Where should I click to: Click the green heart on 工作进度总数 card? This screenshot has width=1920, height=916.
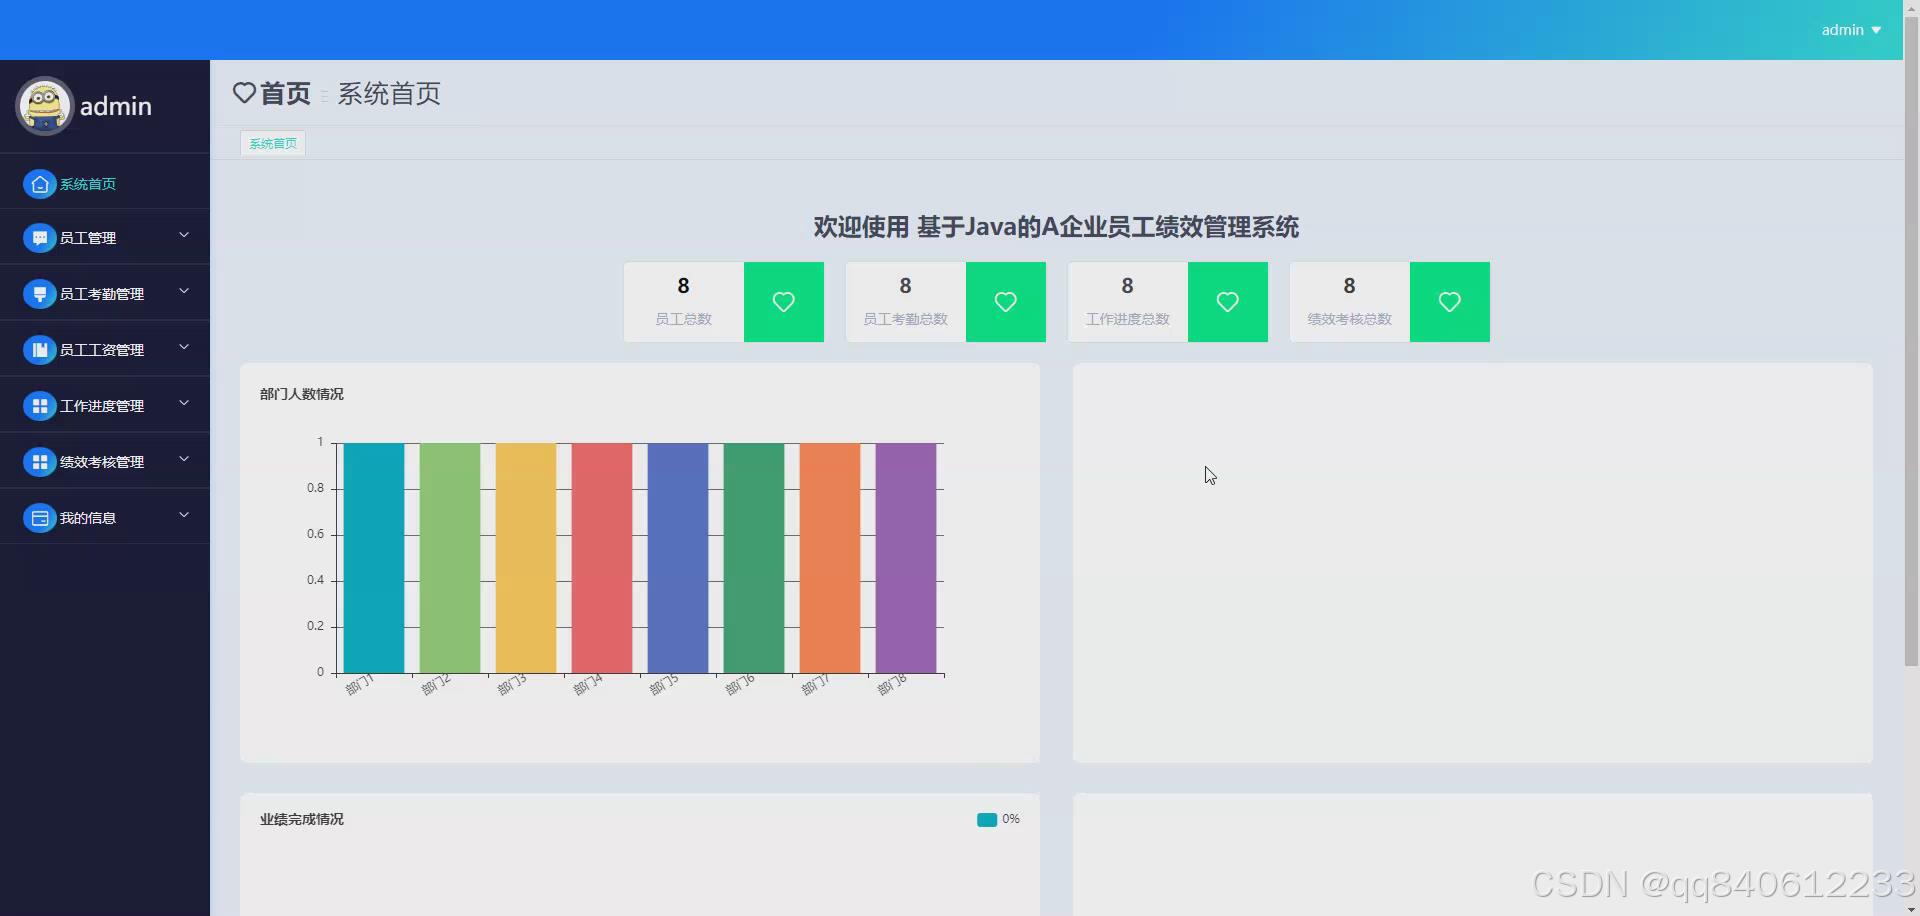coord(1227,301)
